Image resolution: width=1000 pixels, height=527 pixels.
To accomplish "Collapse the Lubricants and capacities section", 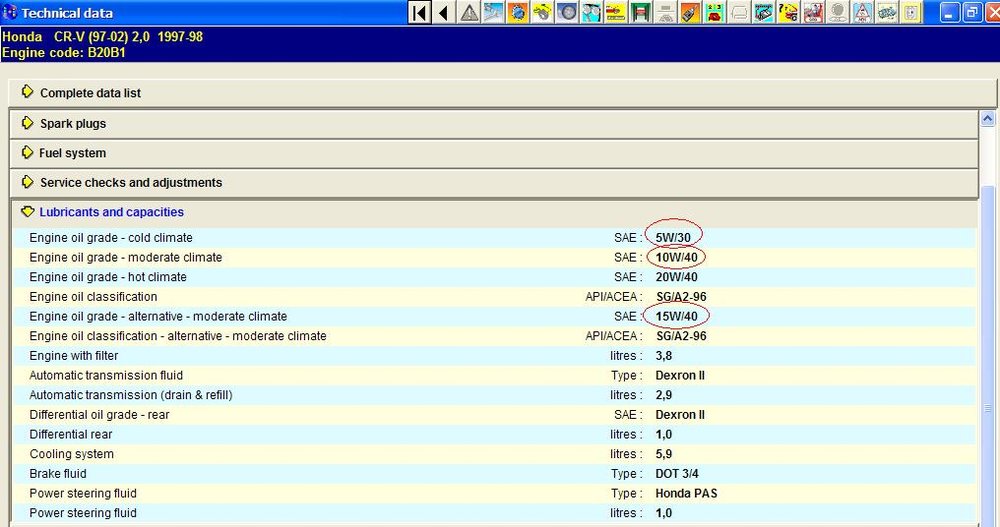I will point(494,212).
